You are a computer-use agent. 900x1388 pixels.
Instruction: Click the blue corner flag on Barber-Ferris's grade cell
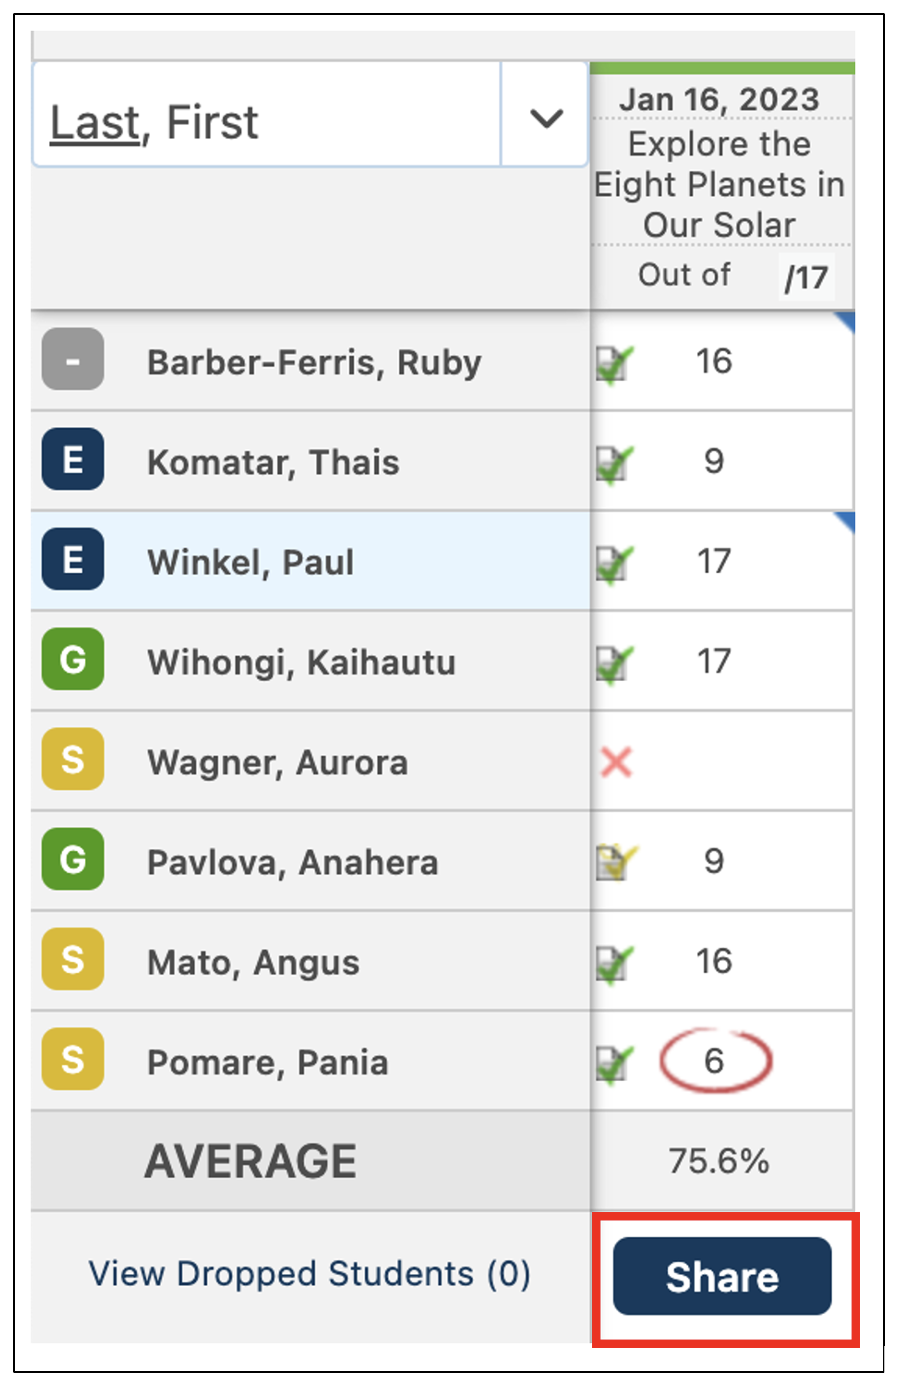[845, 320]
